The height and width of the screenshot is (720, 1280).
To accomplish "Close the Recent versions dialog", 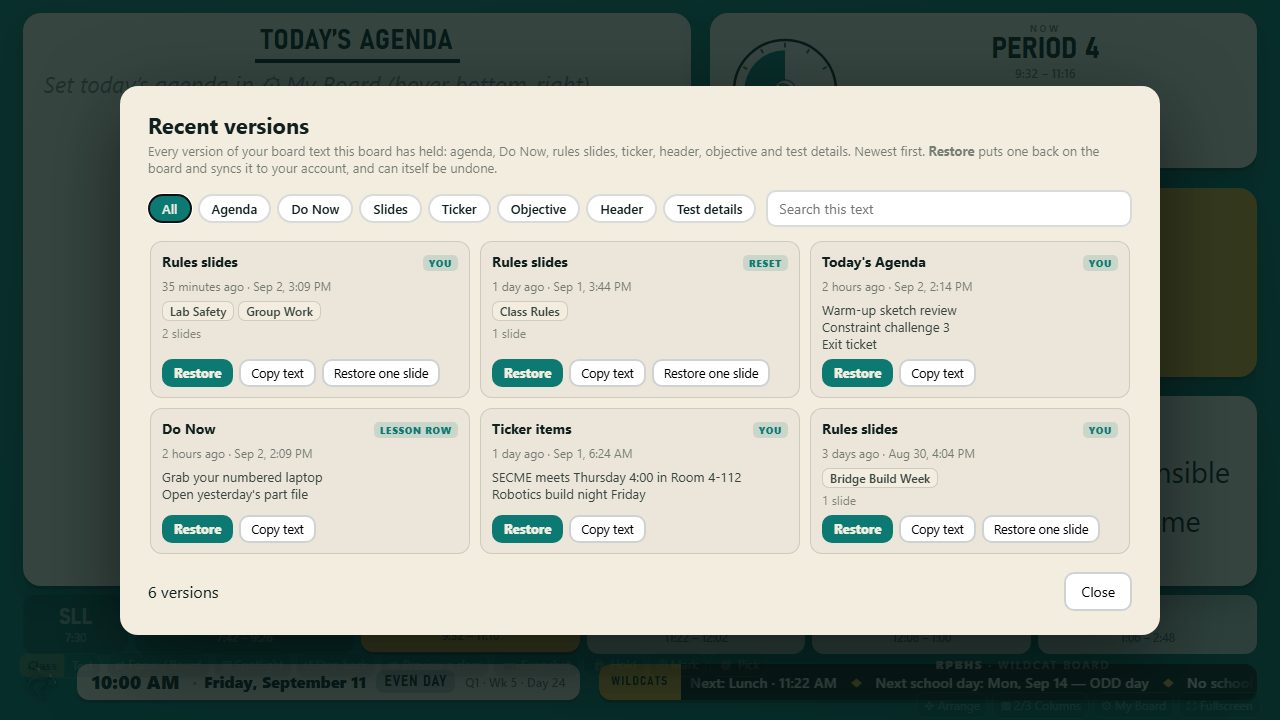I will [x=1097, y=592].
